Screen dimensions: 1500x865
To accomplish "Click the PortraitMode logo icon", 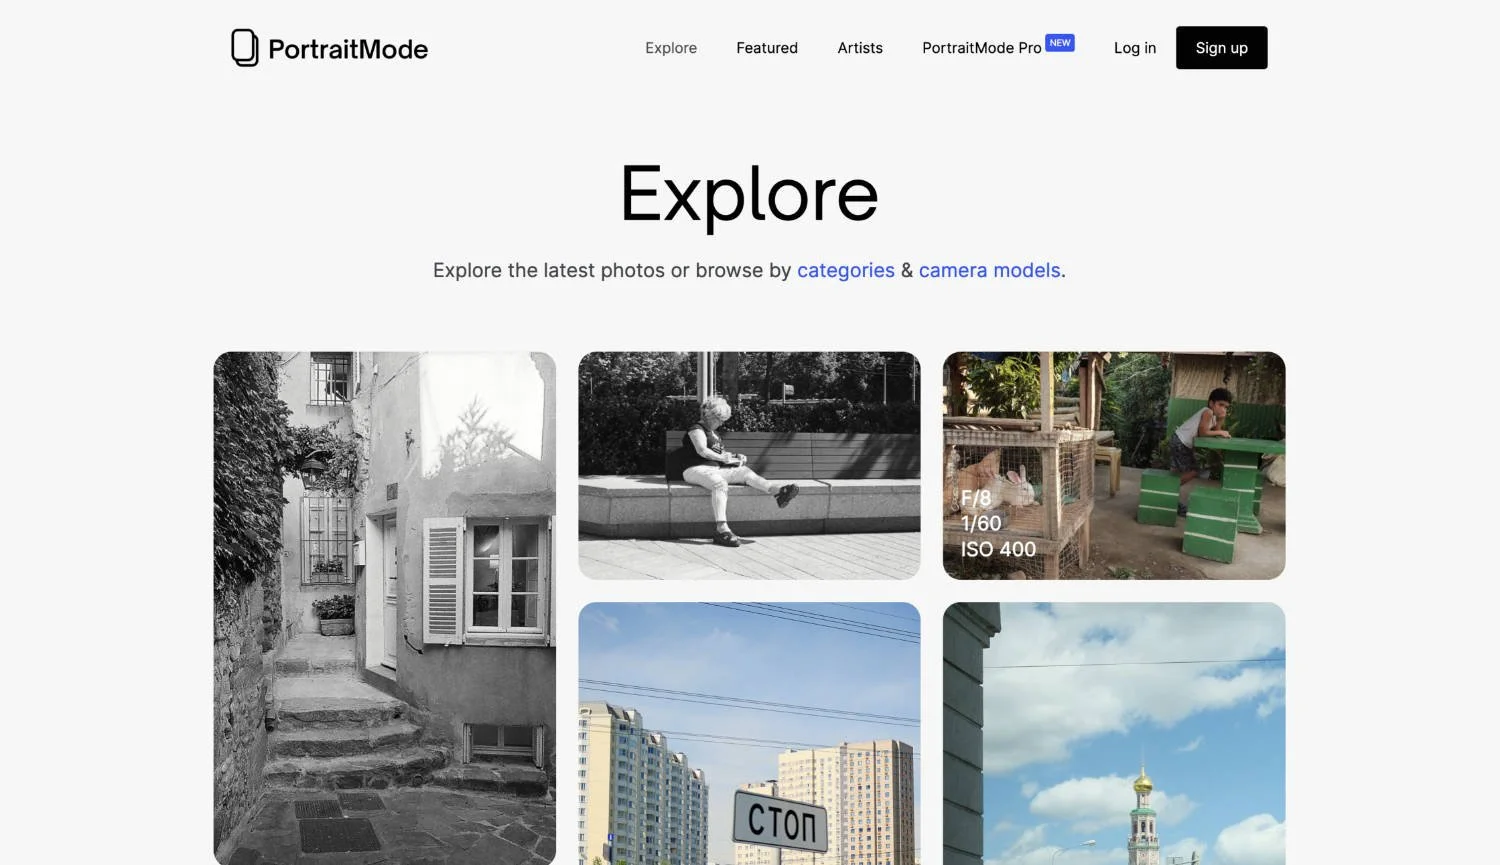I will click(244, 48).
